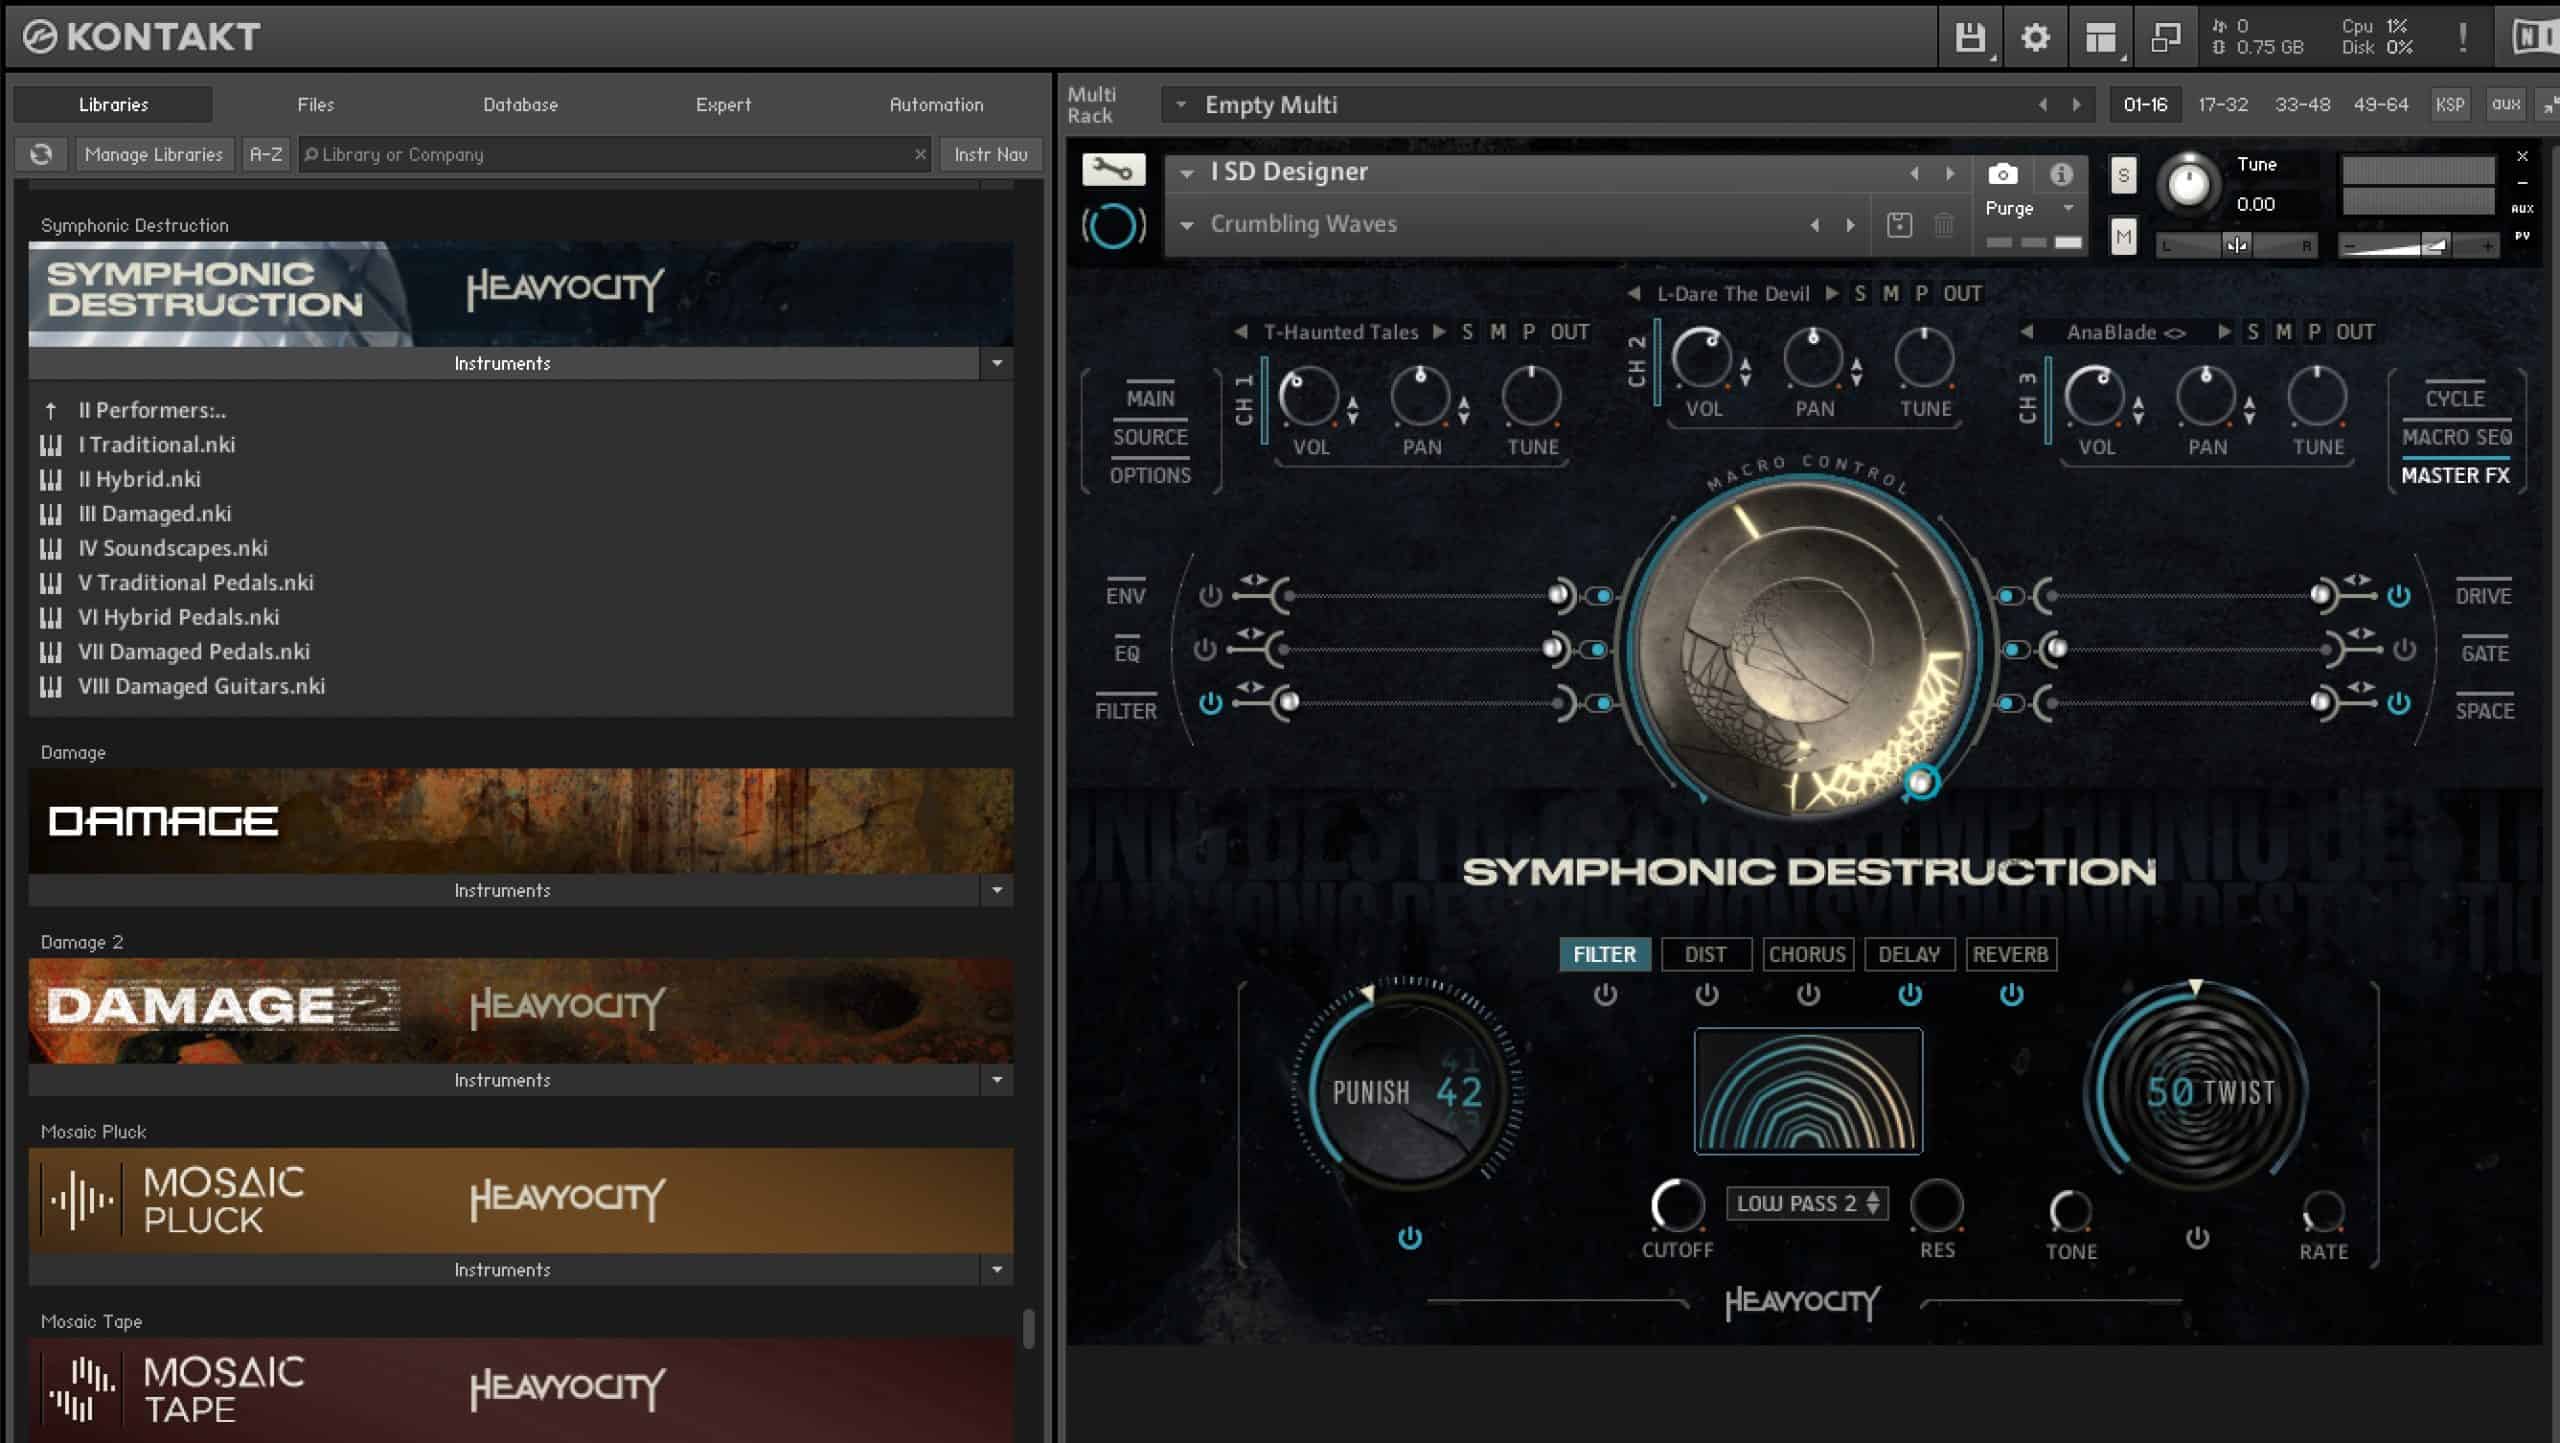The width and height of the screenshot is (2560, 1443).
Task: Load next source after T-Haunted Tales
Action: pos(1439,332)
